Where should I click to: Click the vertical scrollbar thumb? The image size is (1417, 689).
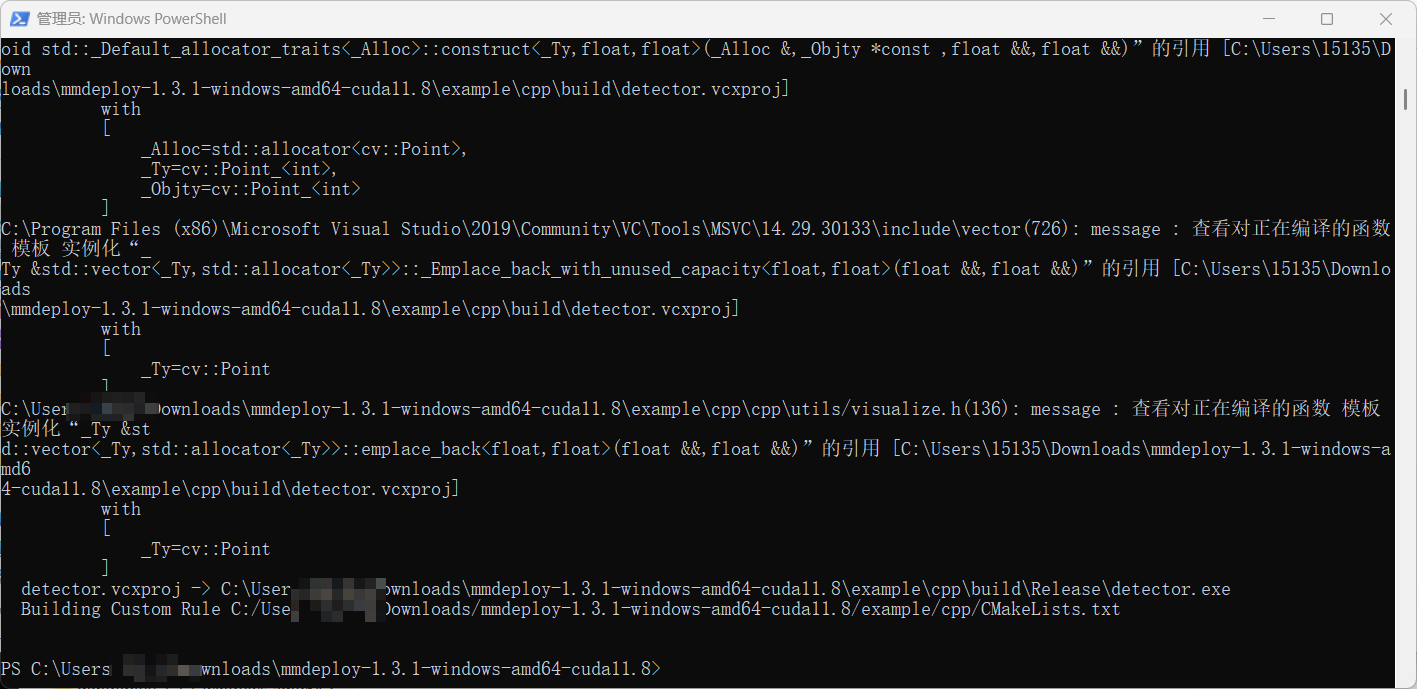1405,100
